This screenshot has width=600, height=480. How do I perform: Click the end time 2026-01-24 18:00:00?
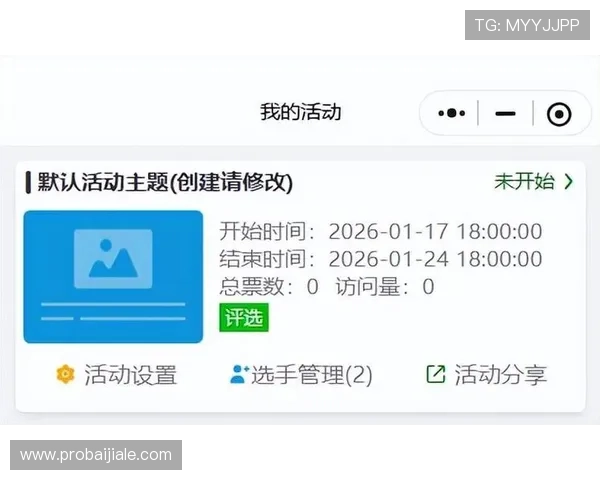click(x=435, y=259)
